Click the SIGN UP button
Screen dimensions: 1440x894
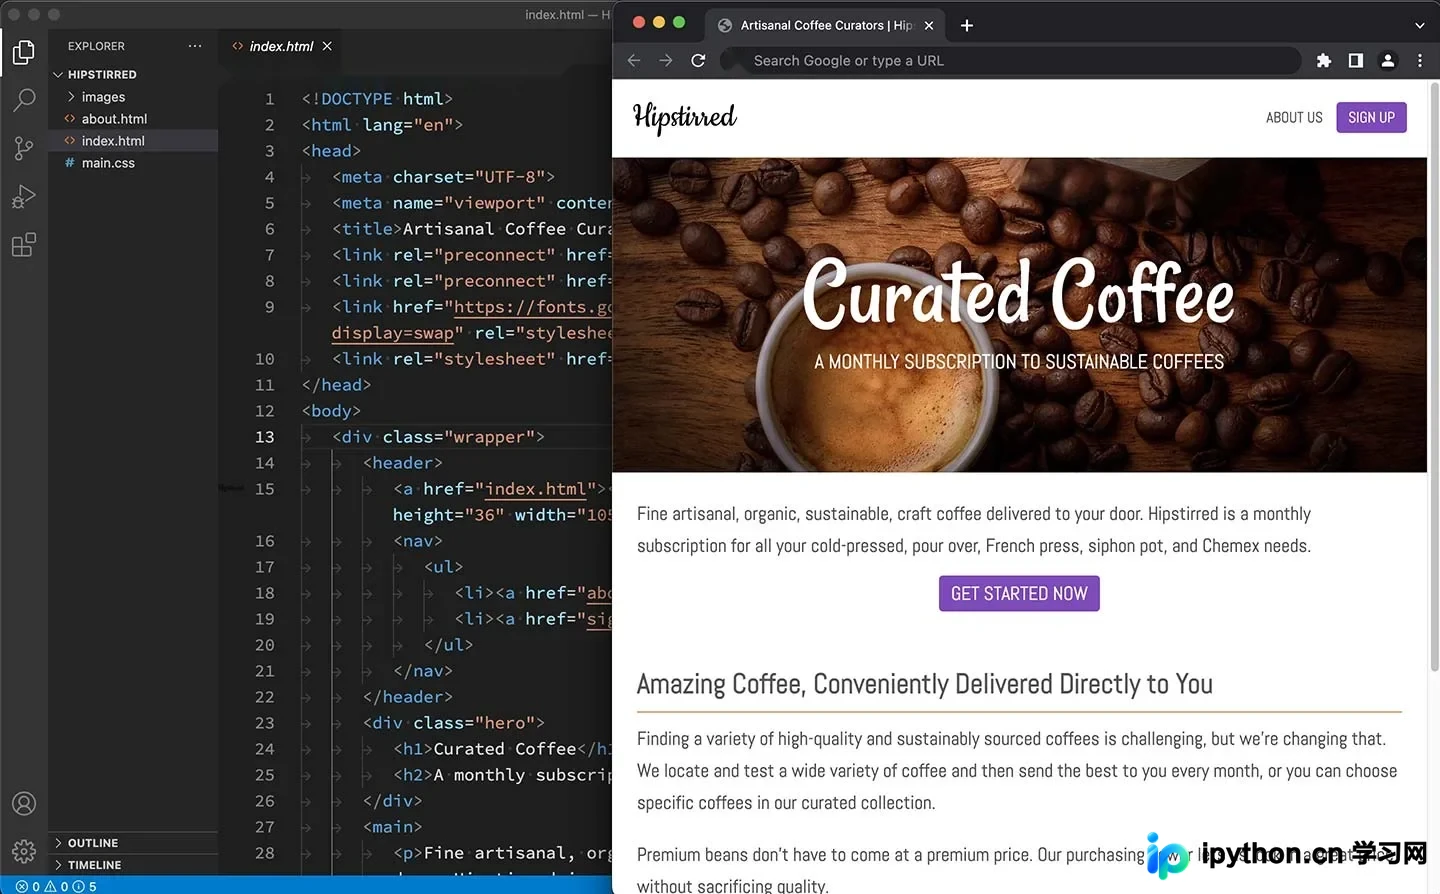tap(1371, 117)
